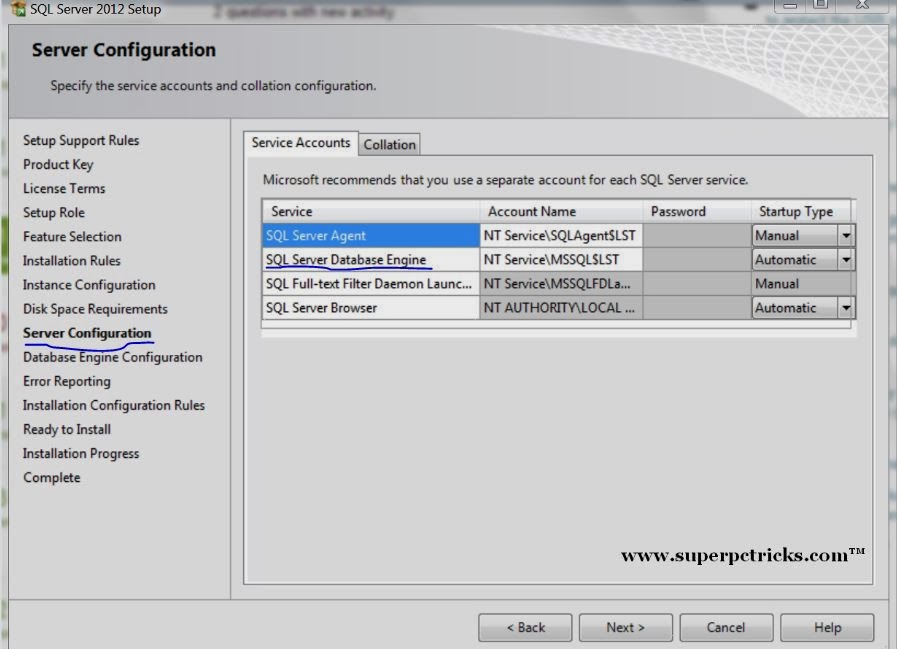Click Manual startup type of Full-text Daemon
897x649 pixels.
[801, 284]
